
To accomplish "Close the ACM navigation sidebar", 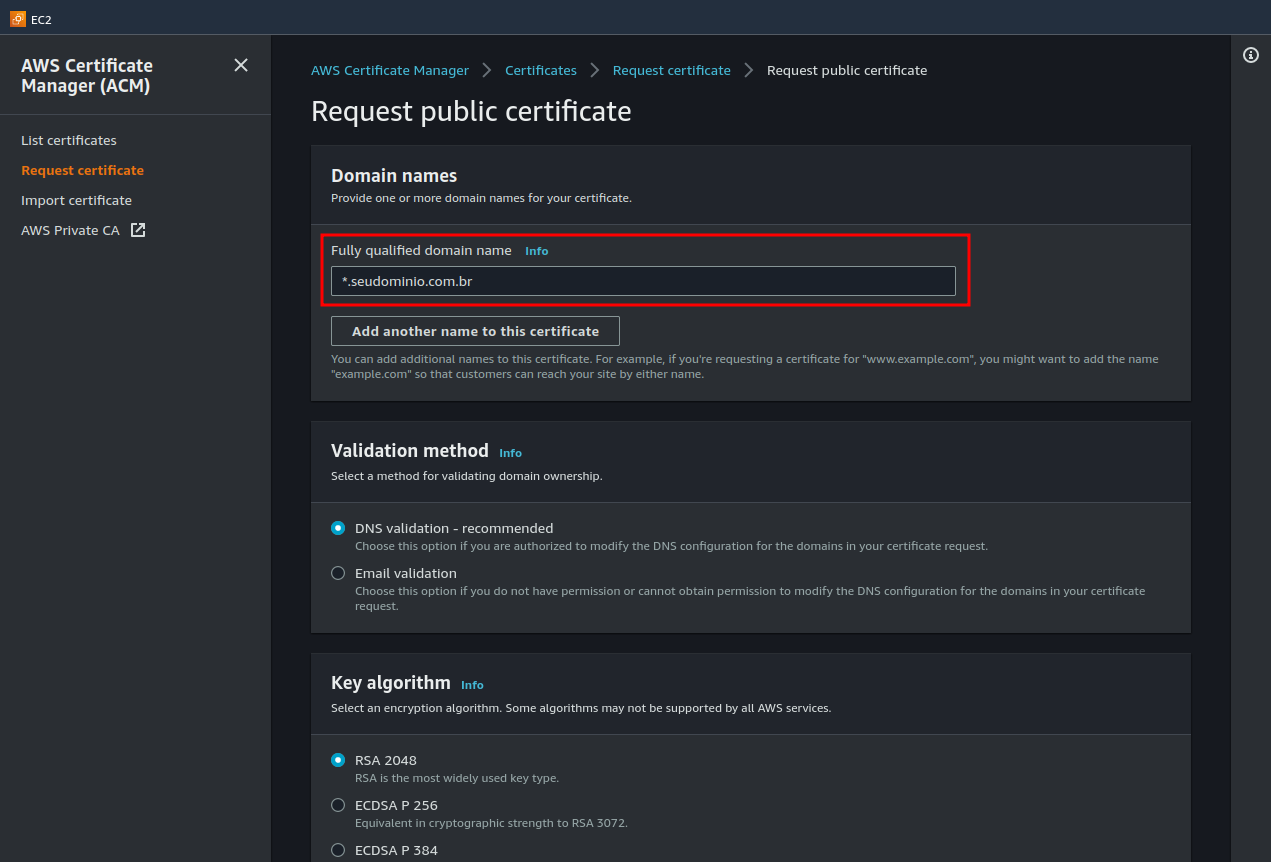I will pos(241,65).
